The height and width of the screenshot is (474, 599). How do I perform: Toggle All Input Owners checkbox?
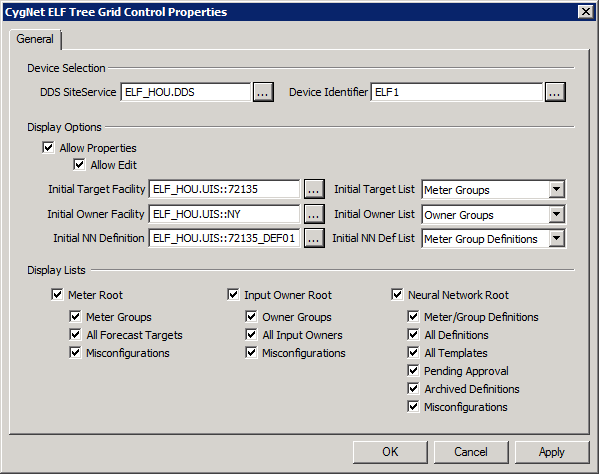tap(251, 335)
